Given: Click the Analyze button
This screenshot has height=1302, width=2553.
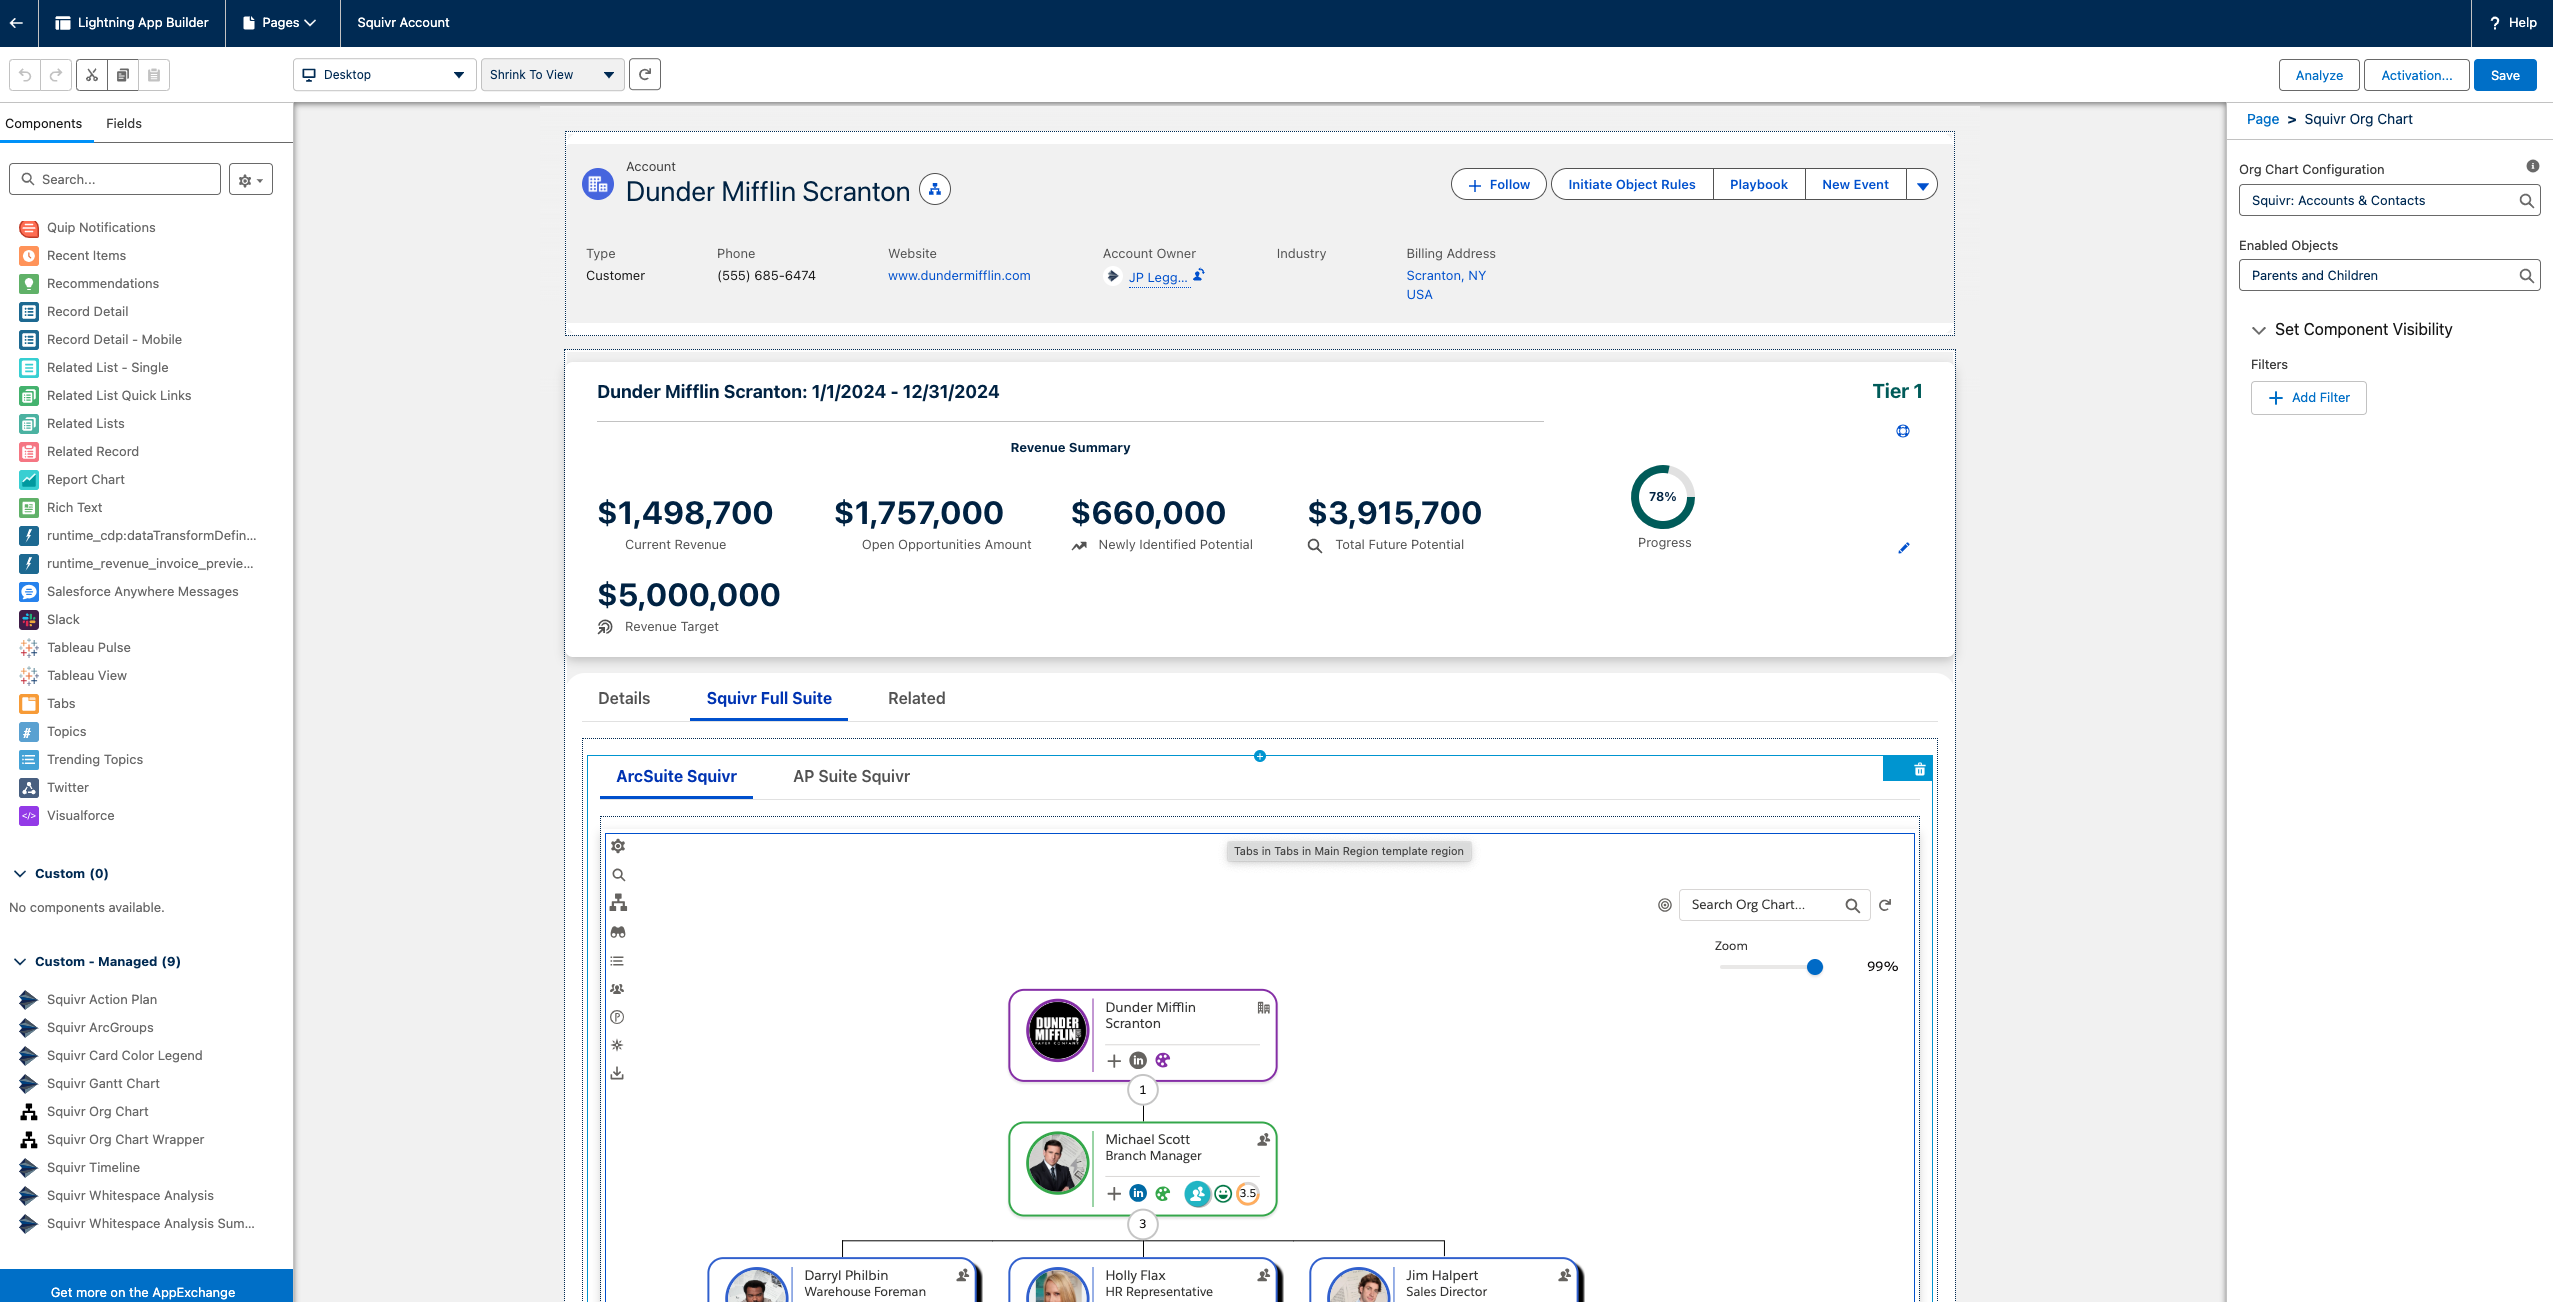Looking at the screenshot, I should 2319,75.
